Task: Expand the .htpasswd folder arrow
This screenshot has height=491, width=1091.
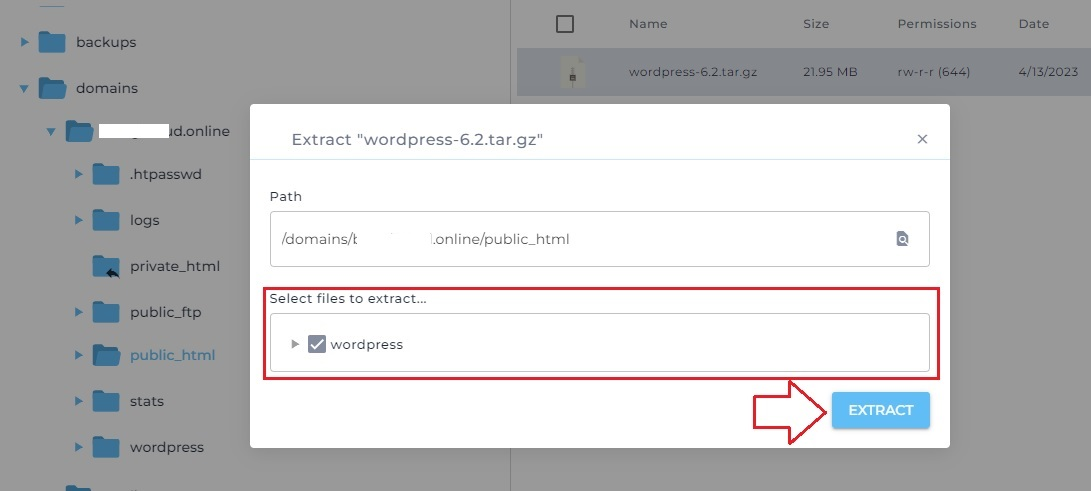Action: click(x=79, y=175)
